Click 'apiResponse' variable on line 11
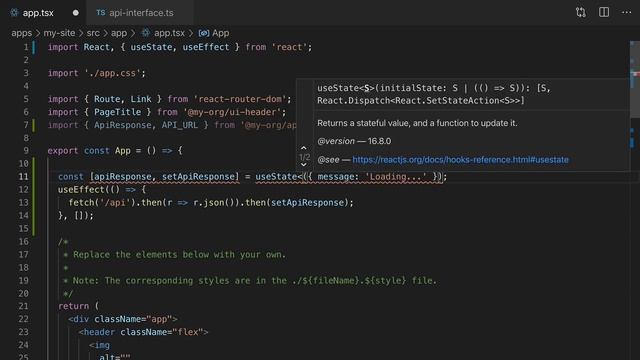The width and height of the screenshot is (640, 360). [123, 177]
